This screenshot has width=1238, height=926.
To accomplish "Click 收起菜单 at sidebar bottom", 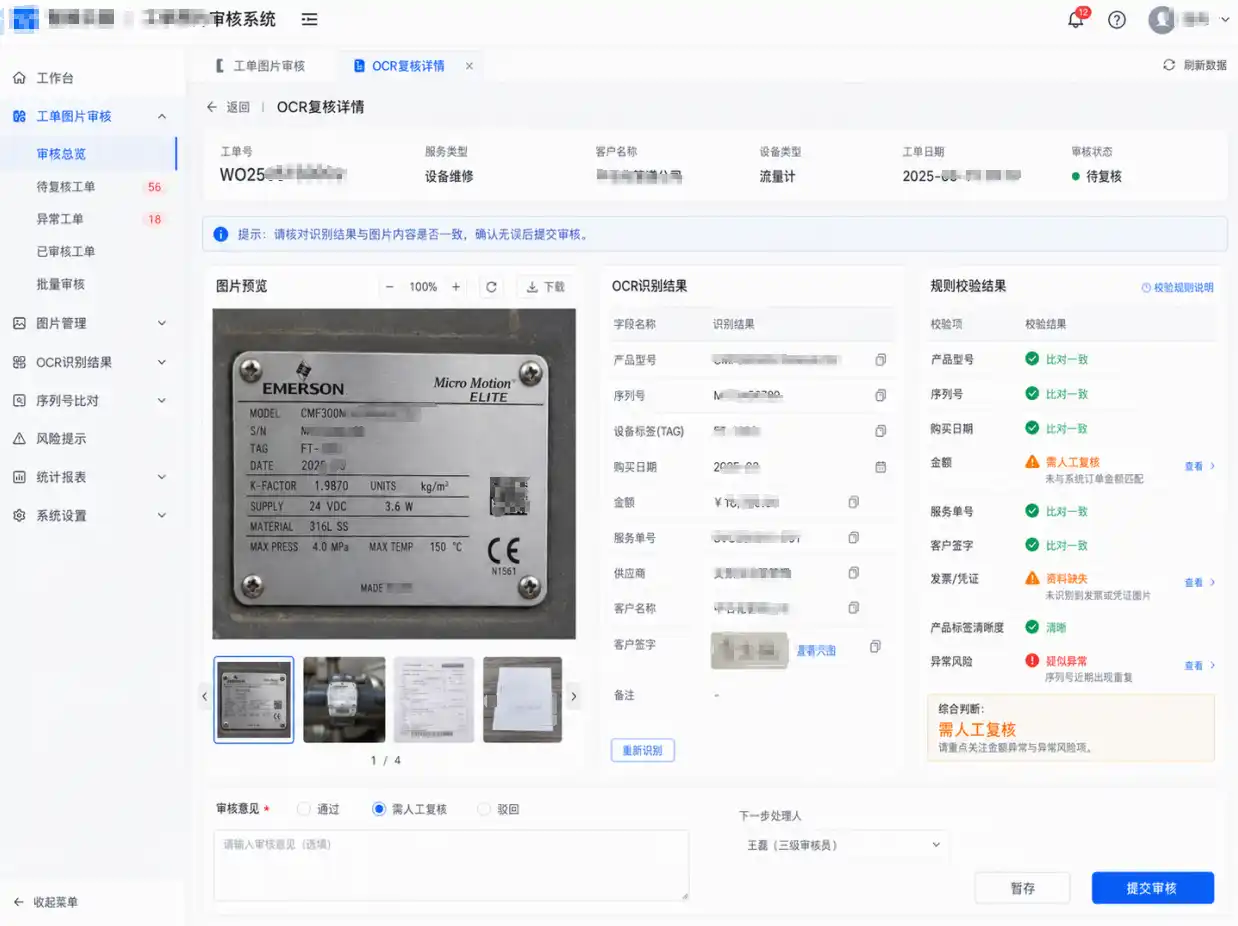I will [45, 902].
